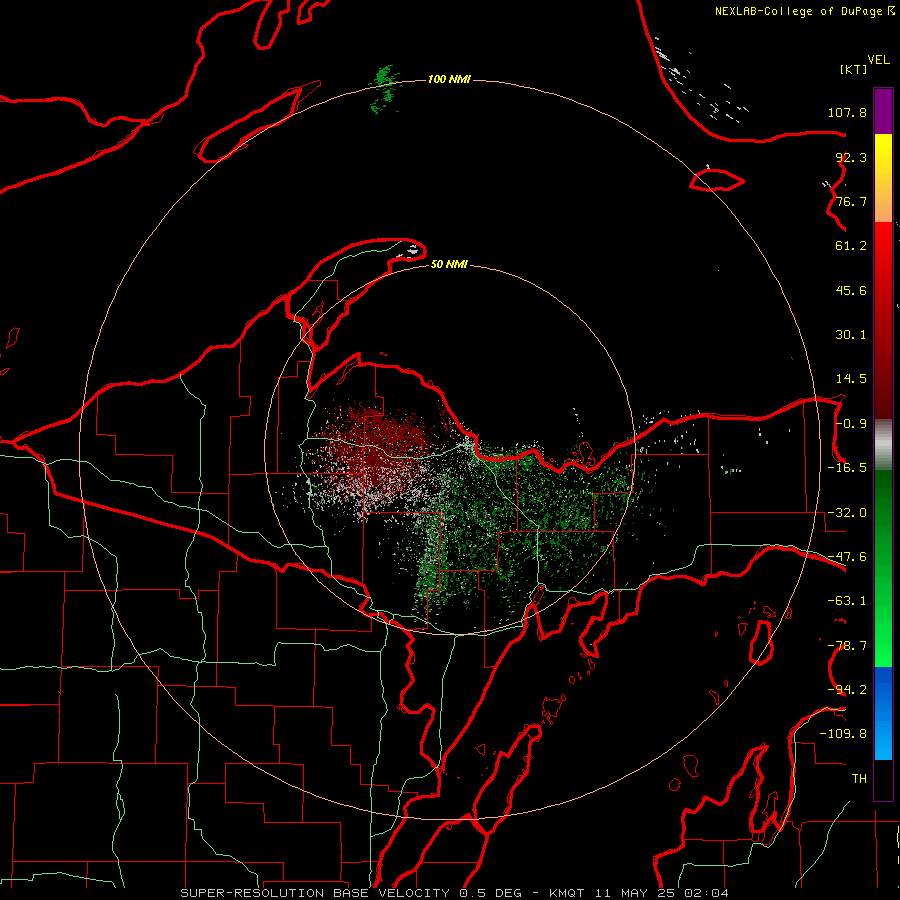Viewport: 900px width, 900px height.
Task: Click the -94.2 scale value
Action: tap(847, 689)
